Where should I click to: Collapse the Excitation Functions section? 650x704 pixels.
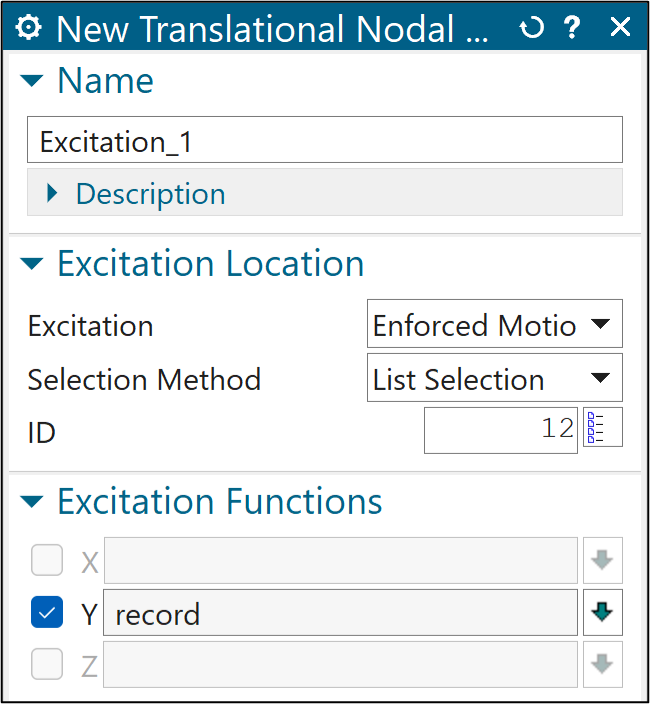[33, 501]
